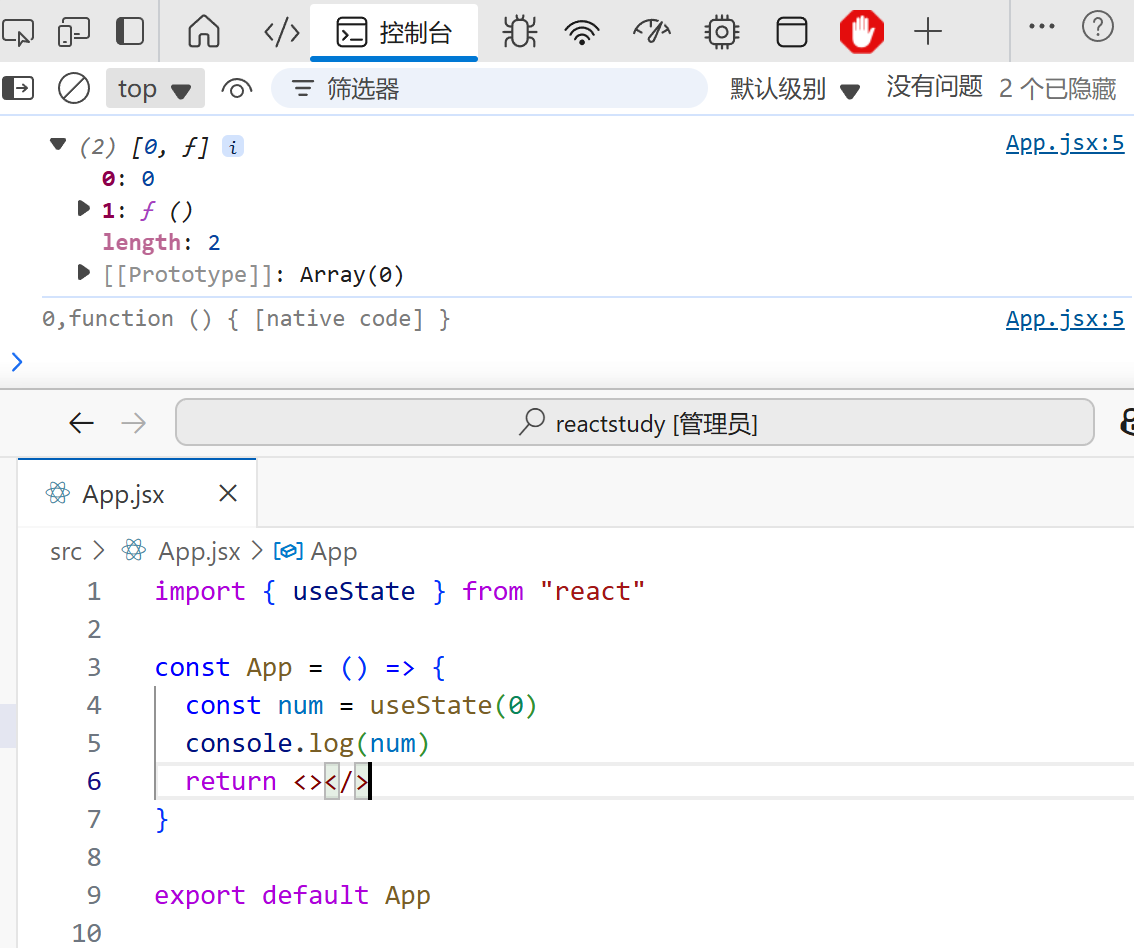Open the 默认级别 log level dropdown
The width and height of the screenshot is (1134, 948).
point(794,89)
